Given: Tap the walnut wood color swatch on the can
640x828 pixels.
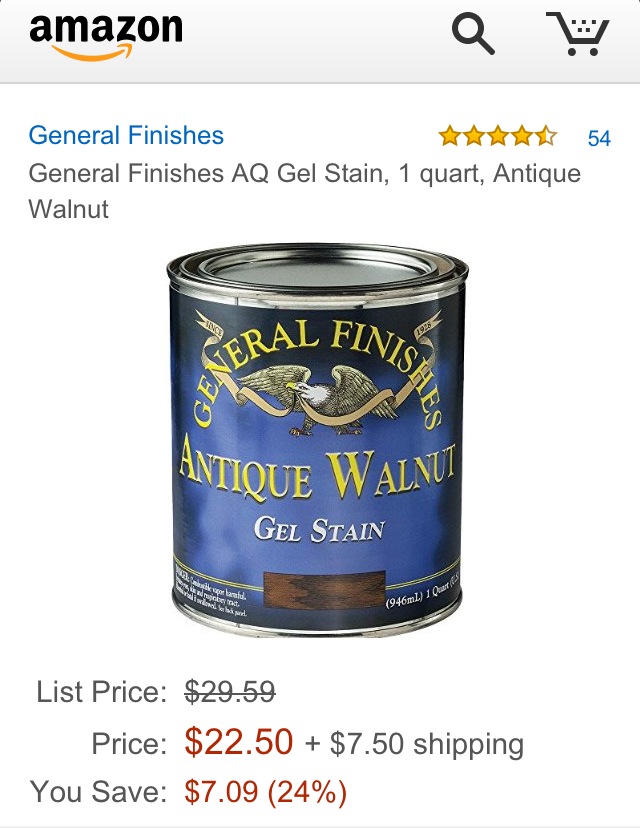Looking at the screenshot, I should pos(324,589).
